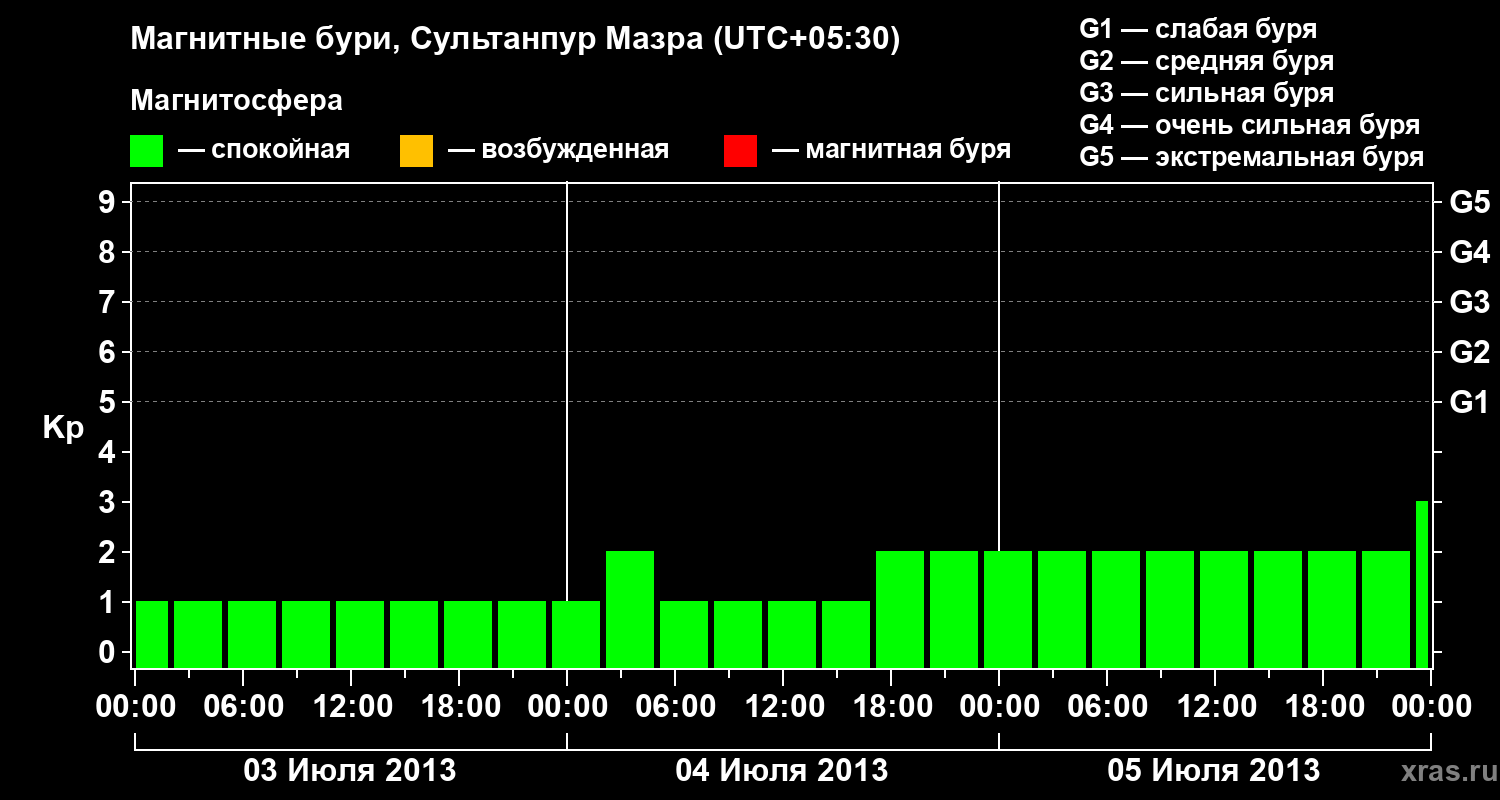1500x800 pixels.
Task: Click the '12:00' tick label for 03 Июля
Action: click(x=351, y=707)
